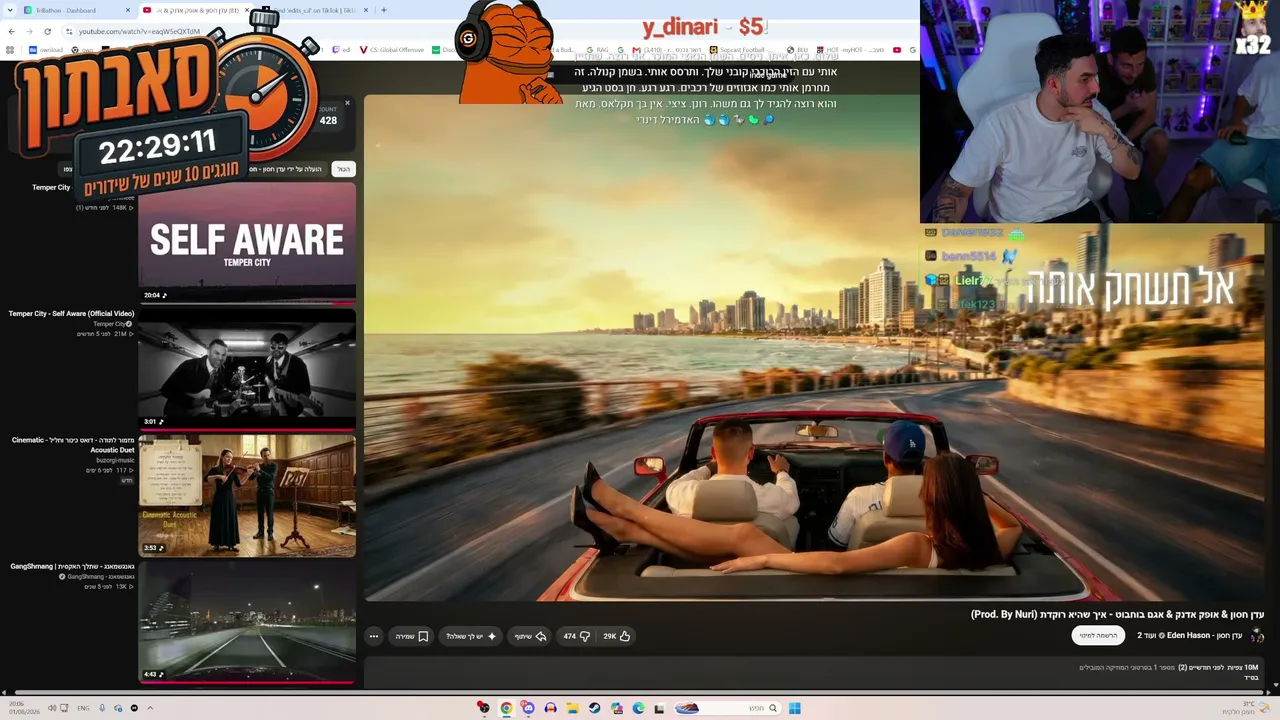Play the SELF AWARE Temper City thumbnail
The height and width of the screenshot is (720, 1280).
tap(247, 242)
